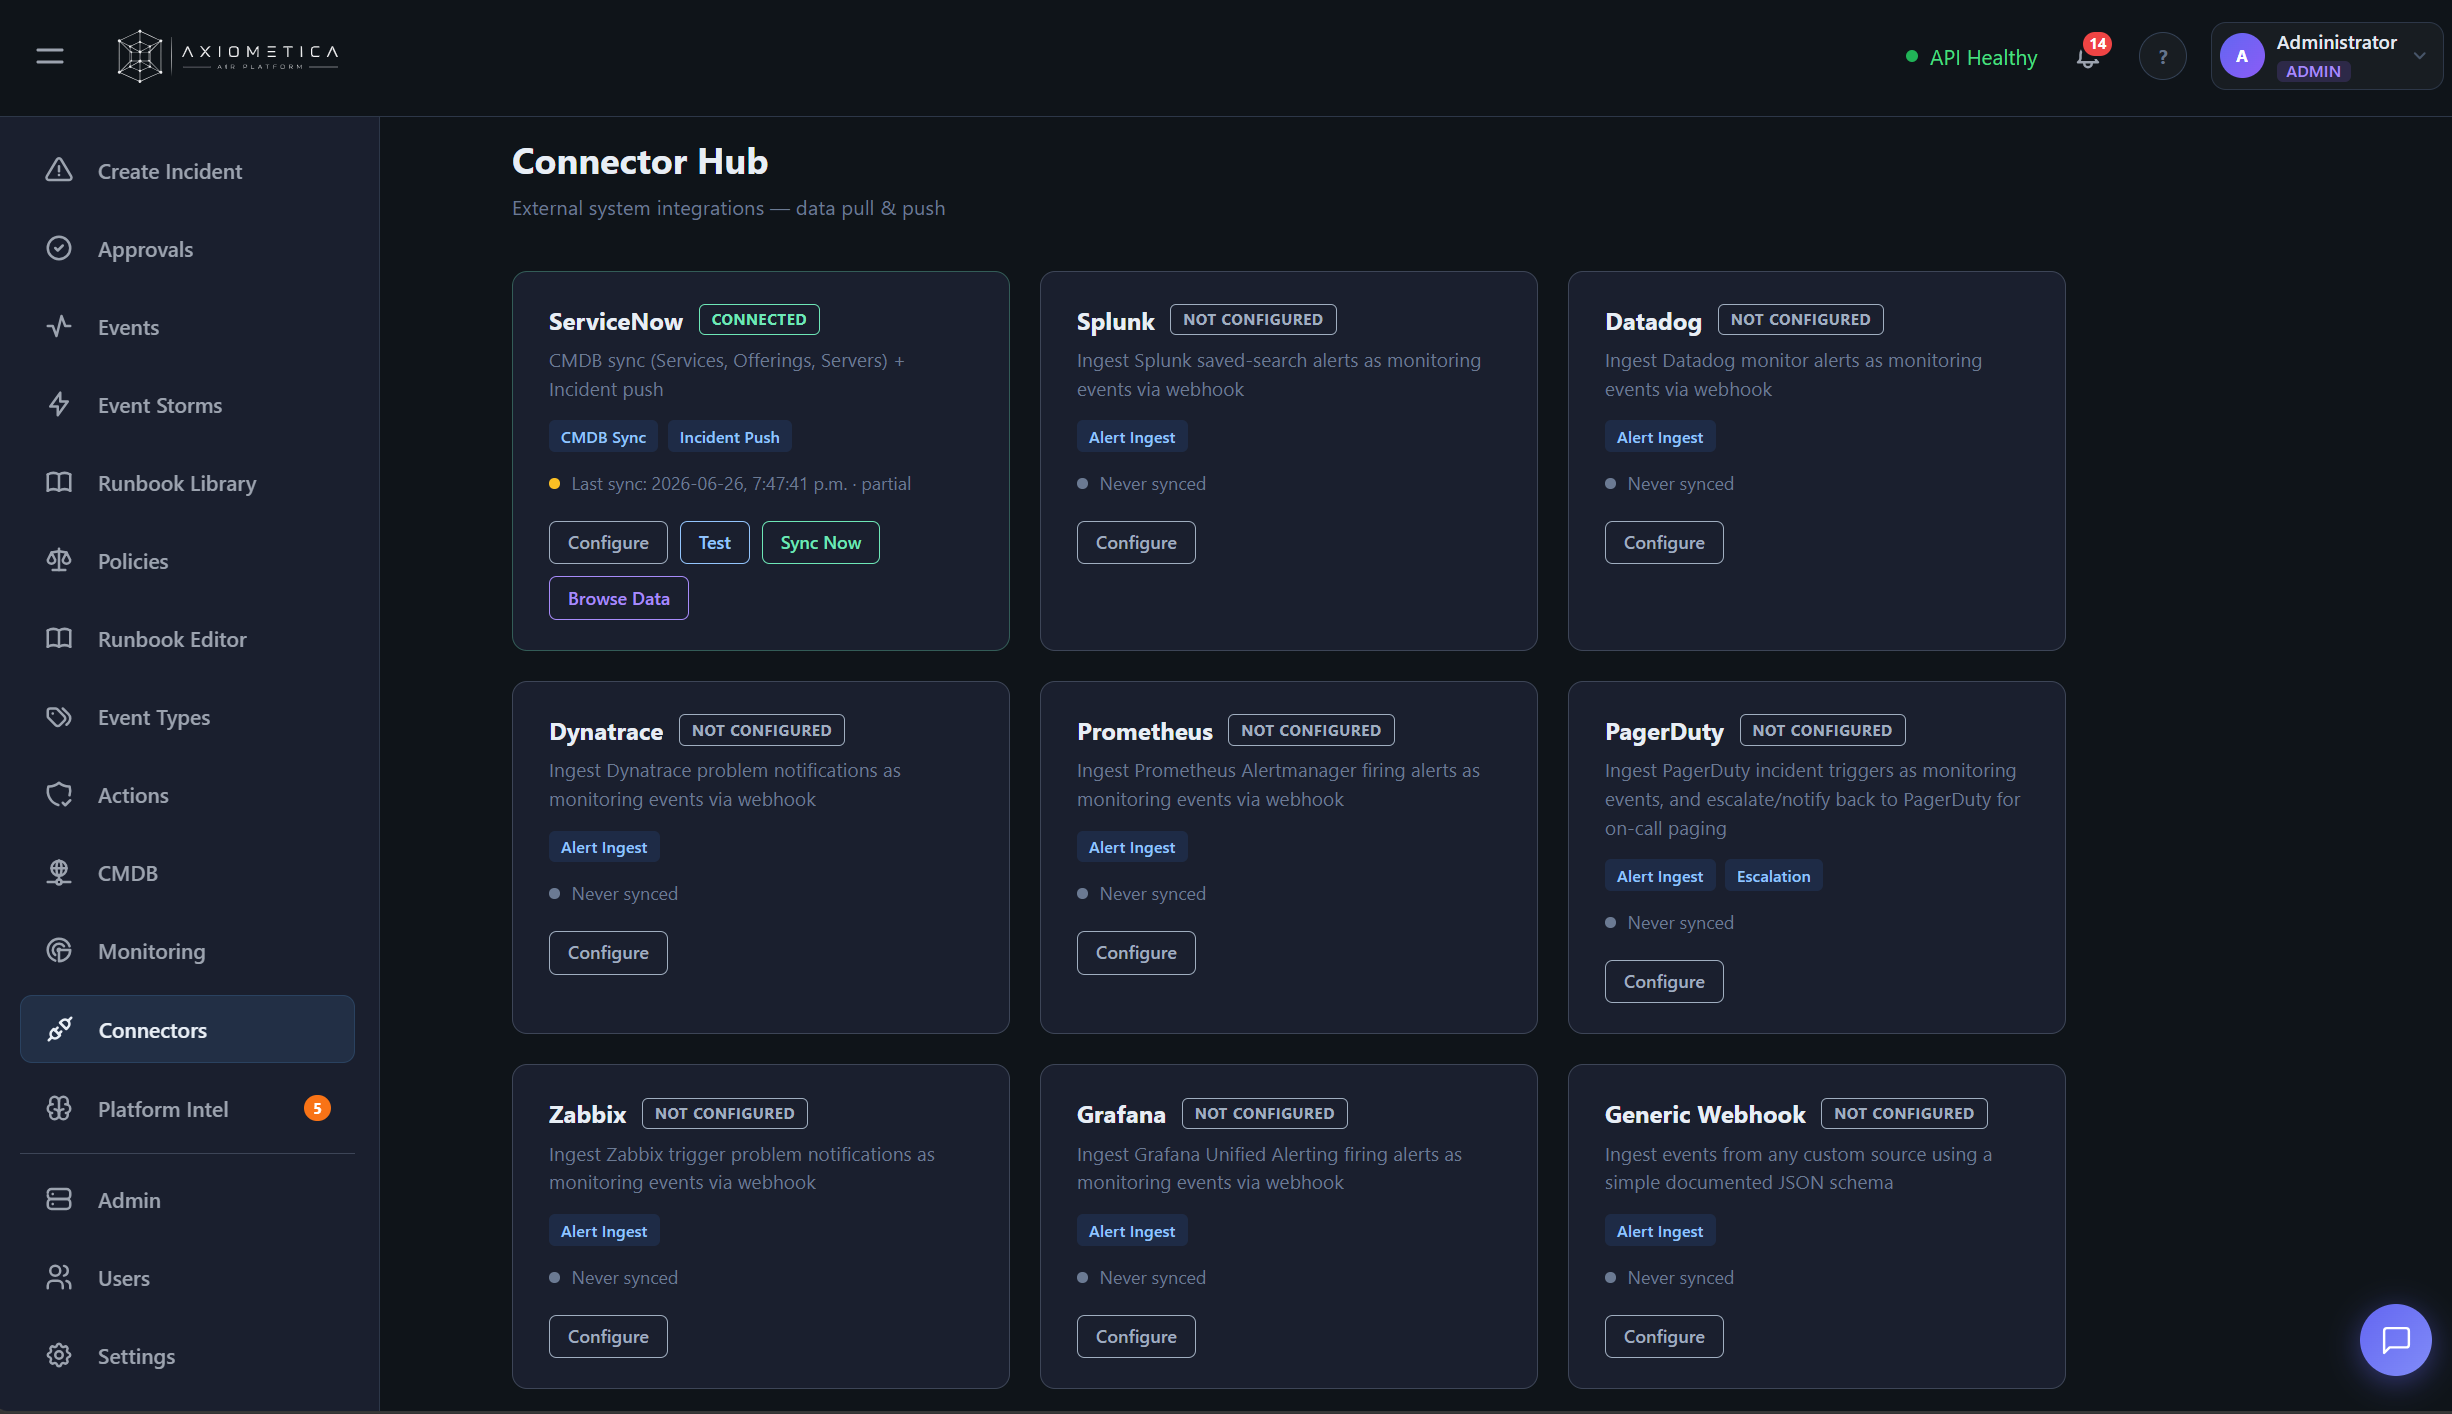This screenshot has width=2452, height=1414.
Task: Click the Actions sidebar icon
Action: pyautogui.click(x=59, y=794)
